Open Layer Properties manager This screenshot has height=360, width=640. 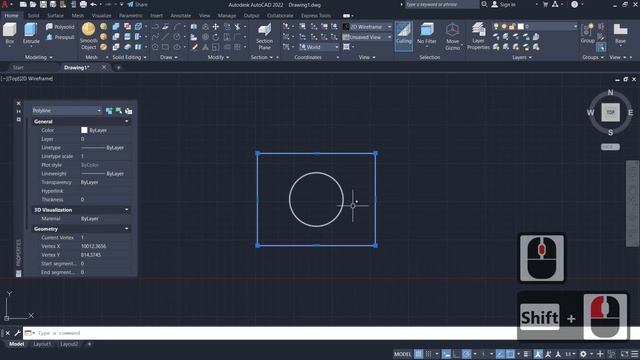coord(478,36)
